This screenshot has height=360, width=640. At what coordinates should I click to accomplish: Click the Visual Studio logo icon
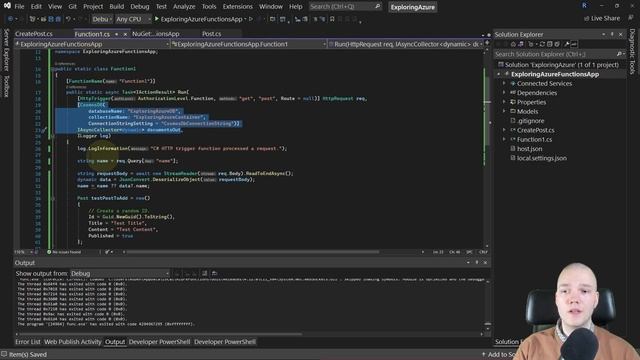pos(7,6)
